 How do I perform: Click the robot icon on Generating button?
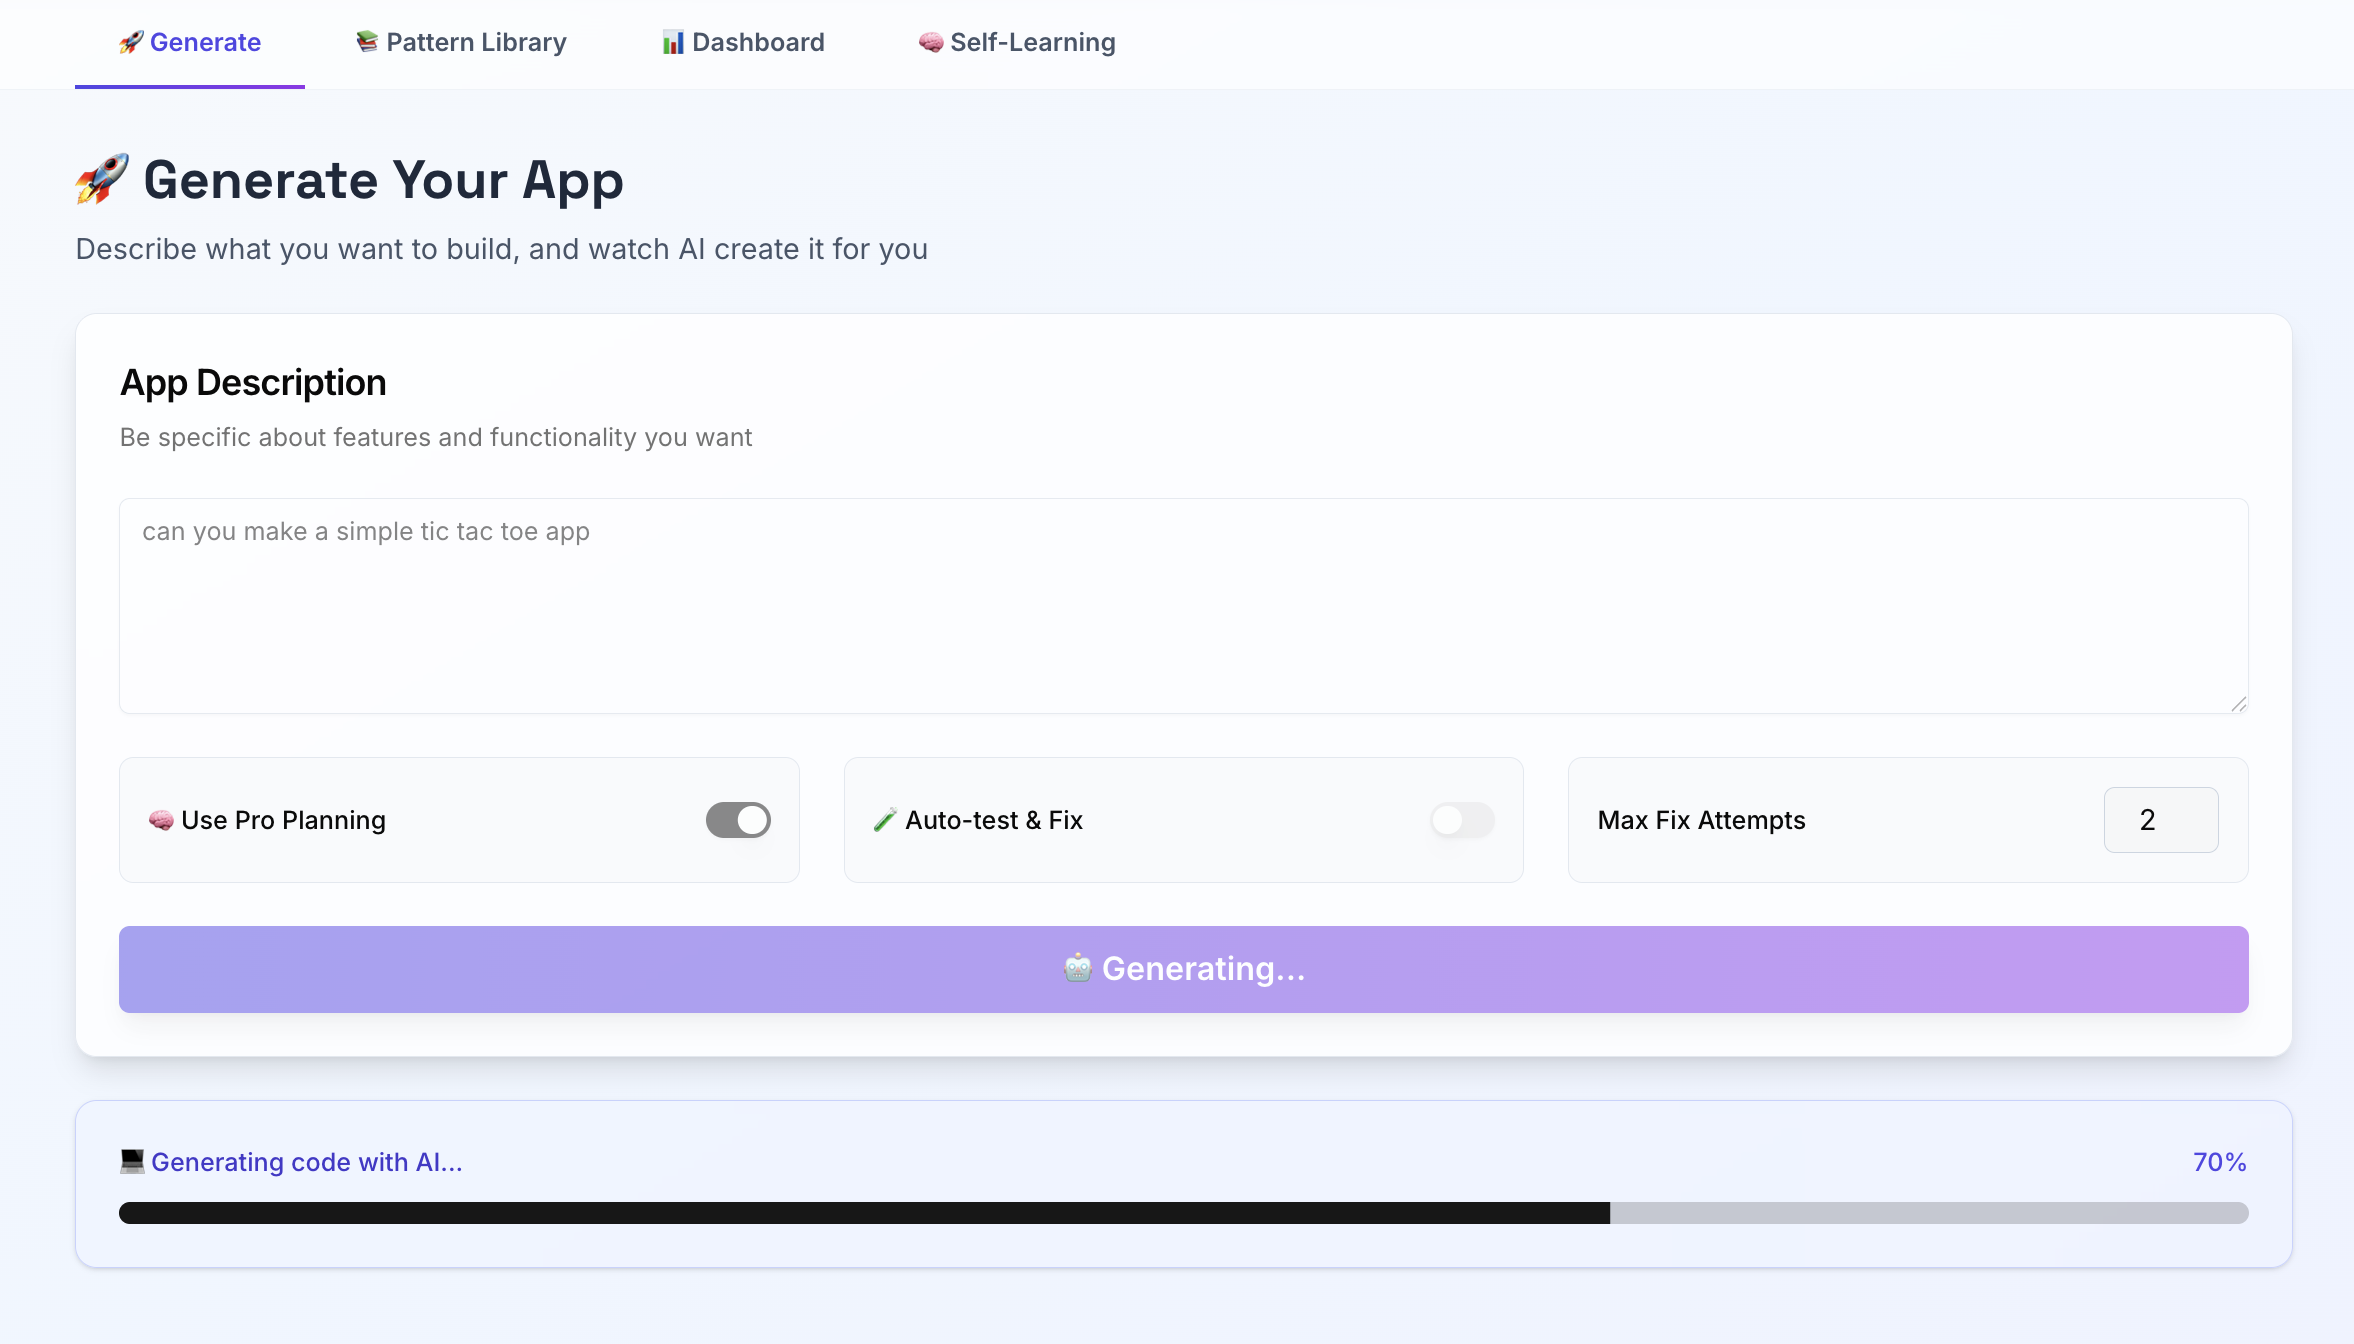[1077, 968]
